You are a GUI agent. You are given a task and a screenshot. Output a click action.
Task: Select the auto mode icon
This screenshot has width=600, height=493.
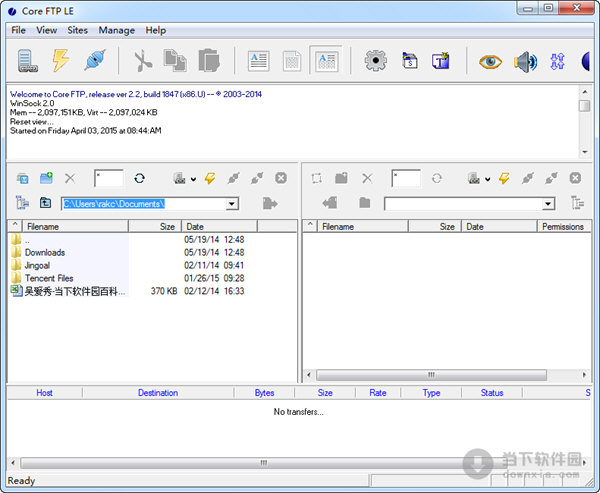coord(326,60)
